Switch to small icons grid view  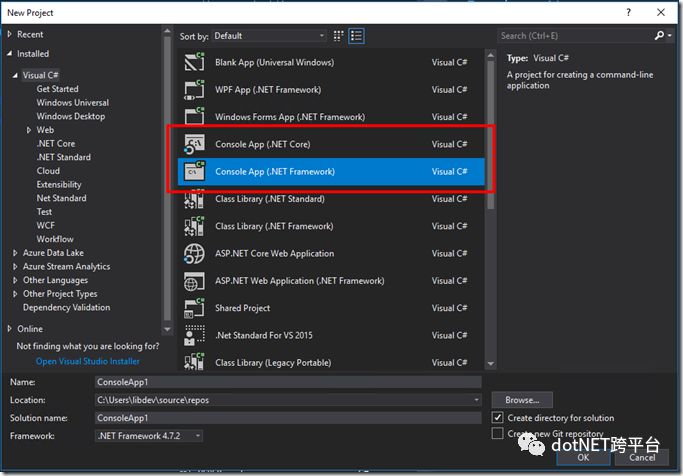click(338, 36)
